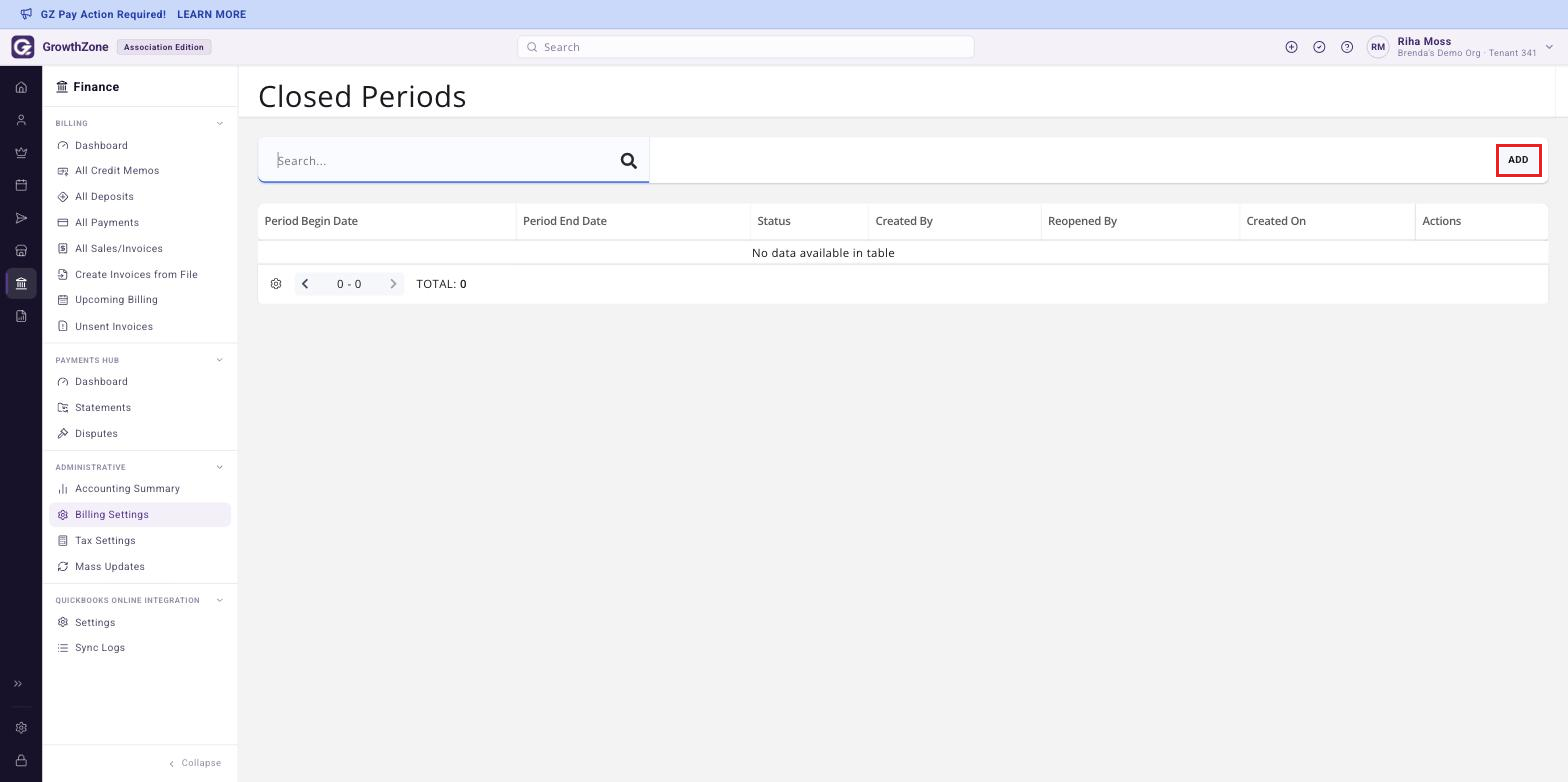The image size is (1568, 782).
Task: Open table settings gear below the grid
Action: pos(276,284)
